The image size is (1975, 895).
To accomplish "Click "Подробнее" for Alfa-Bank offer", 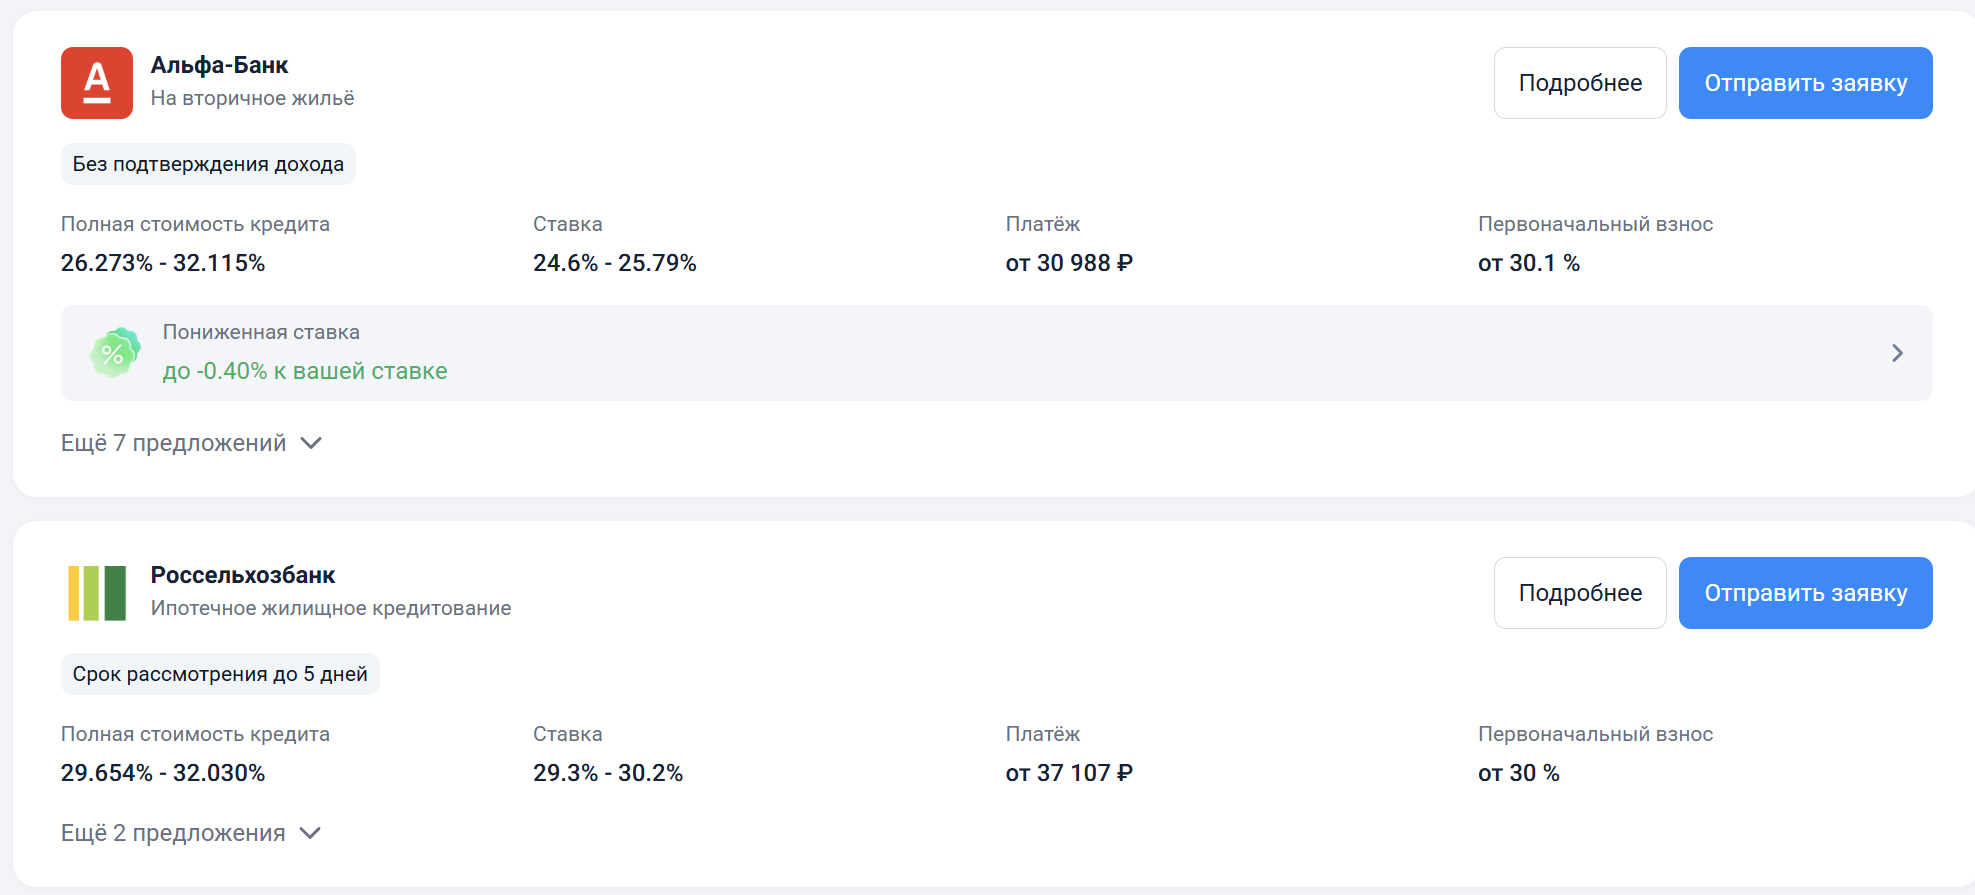I will [x=1580, y=83].
